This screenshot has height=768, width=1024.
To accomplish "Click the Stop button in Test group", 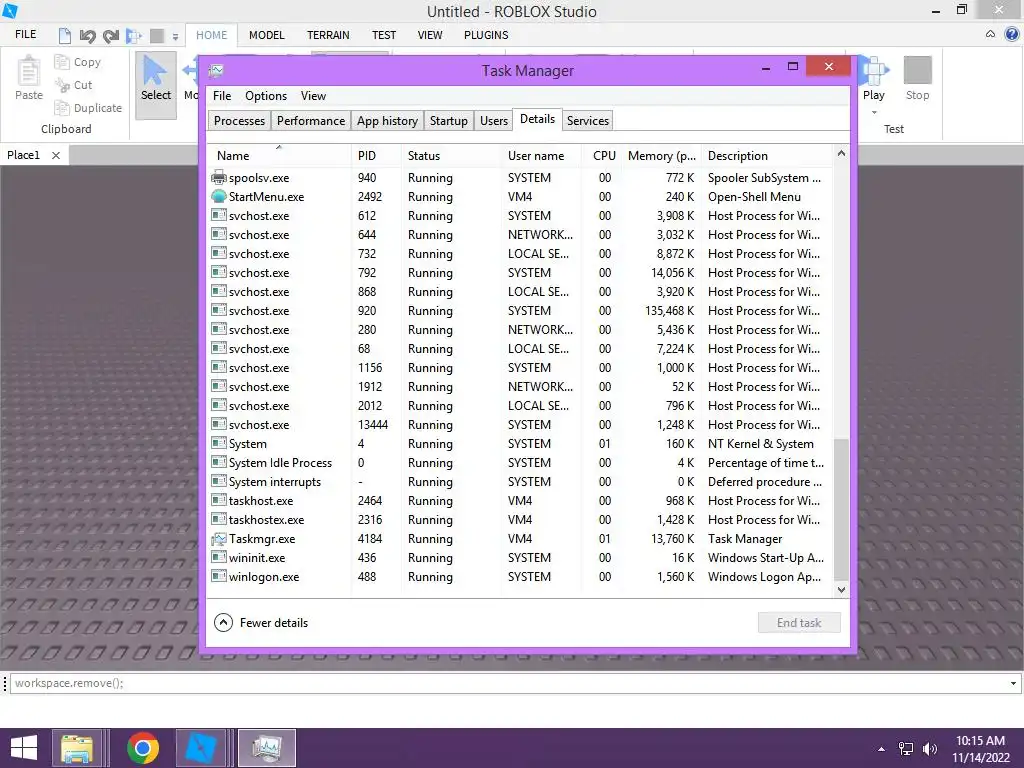I will click(918, 78).
